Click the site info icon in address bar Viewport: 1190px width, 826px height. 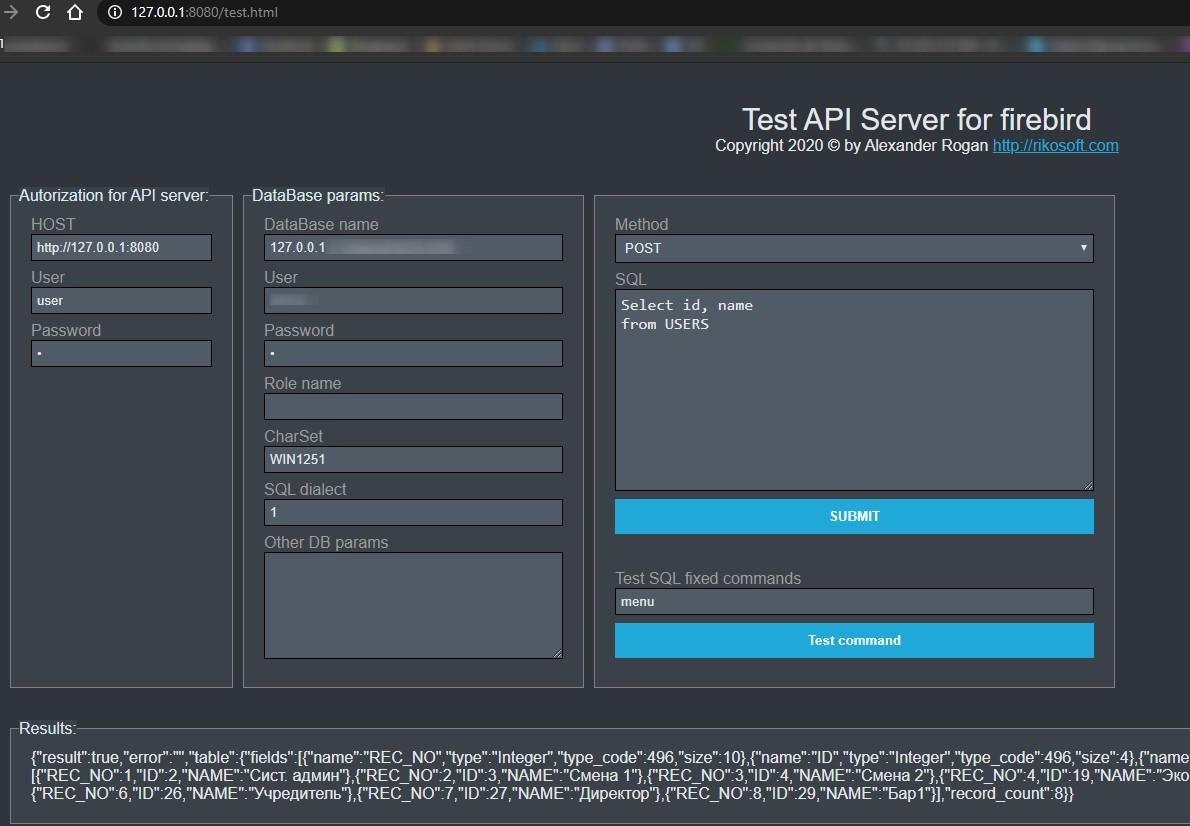(113, 14)
